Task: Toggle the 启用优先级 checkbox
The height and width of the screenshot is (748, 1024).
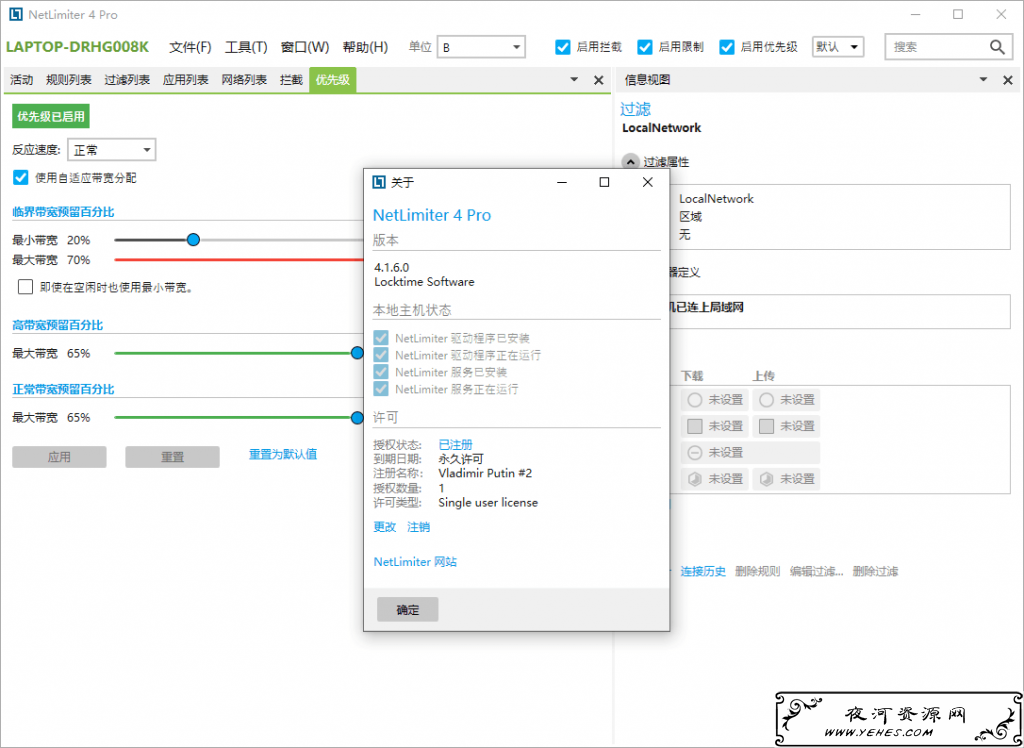Action: click(728, 47)
